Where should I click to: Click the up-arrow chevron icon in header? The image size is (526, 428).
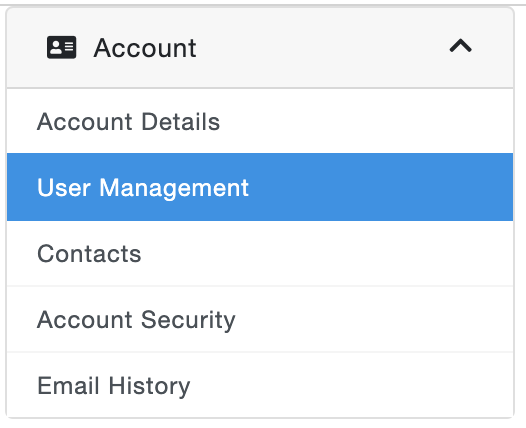(x=461, y=46)
